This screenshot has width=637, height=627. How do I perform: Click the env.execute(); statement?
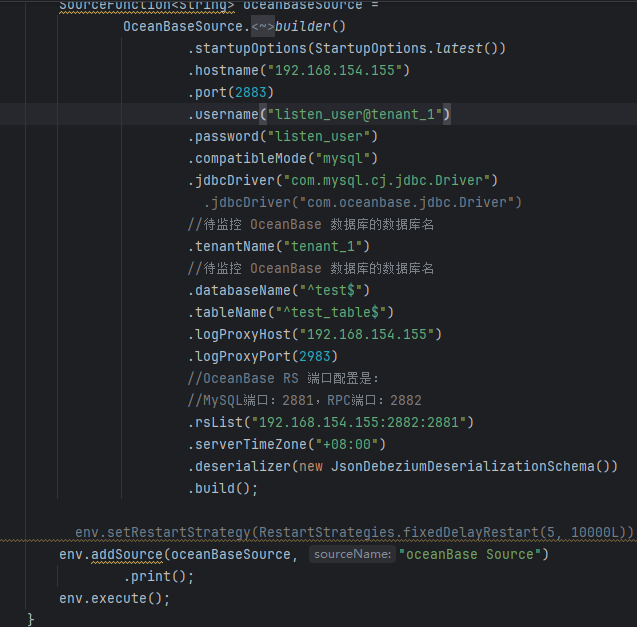[x=115, y=598]
